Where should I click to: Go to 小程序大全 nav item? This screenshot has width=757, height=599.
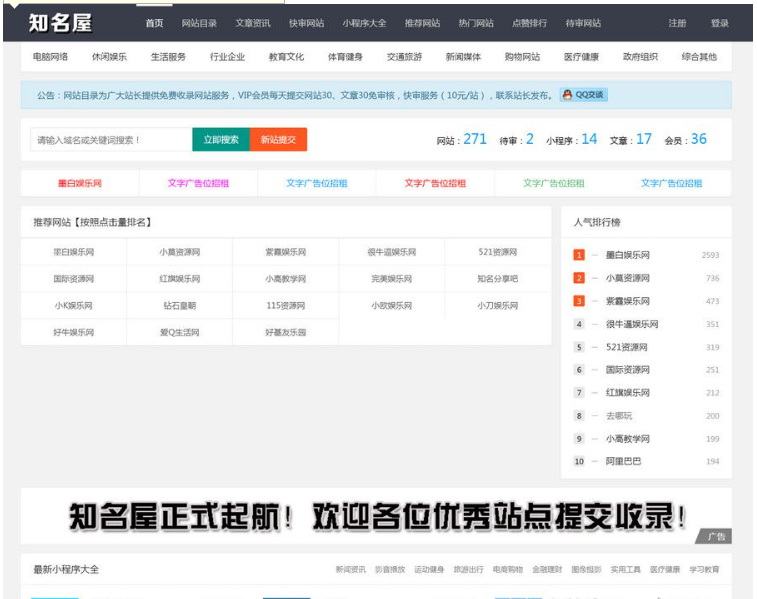[364, 23]
